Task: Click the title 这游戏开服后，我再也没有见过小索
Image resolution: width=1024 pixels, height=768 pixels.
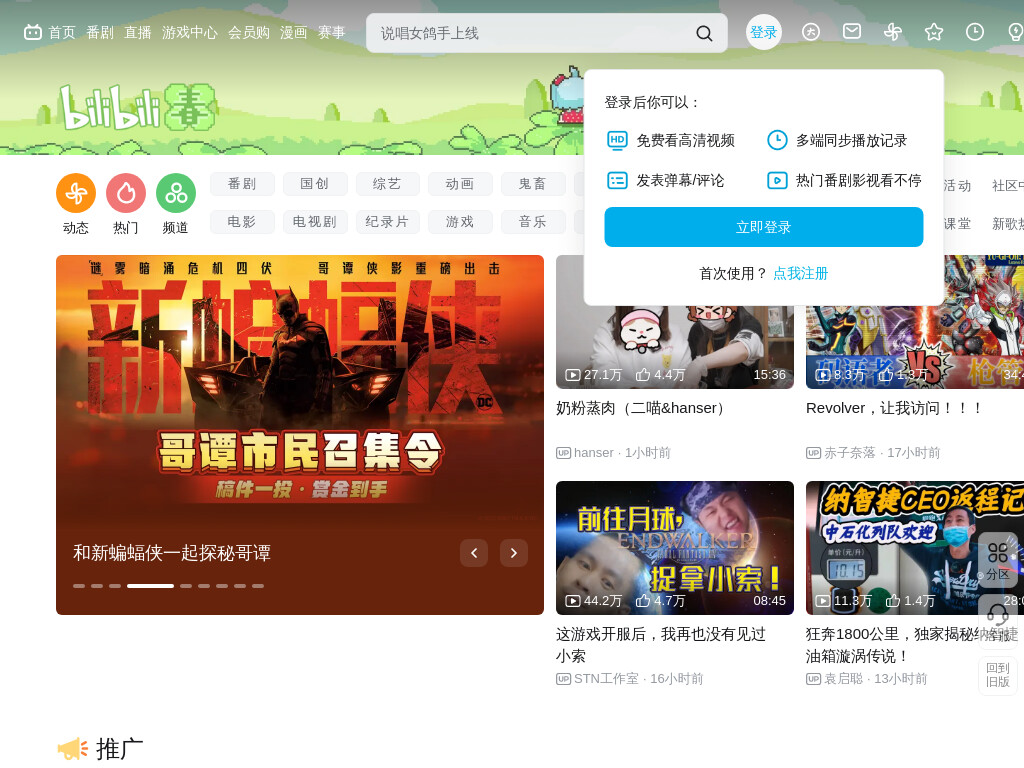Action: click(661, 645)
